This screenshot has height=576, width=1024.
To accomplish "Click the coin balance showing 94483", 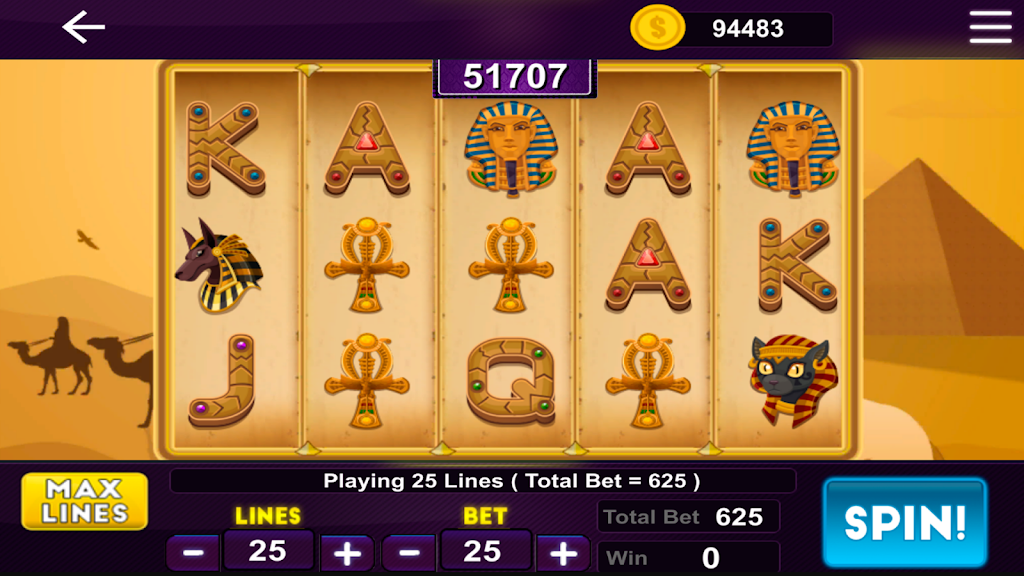I will click(748, 29).
